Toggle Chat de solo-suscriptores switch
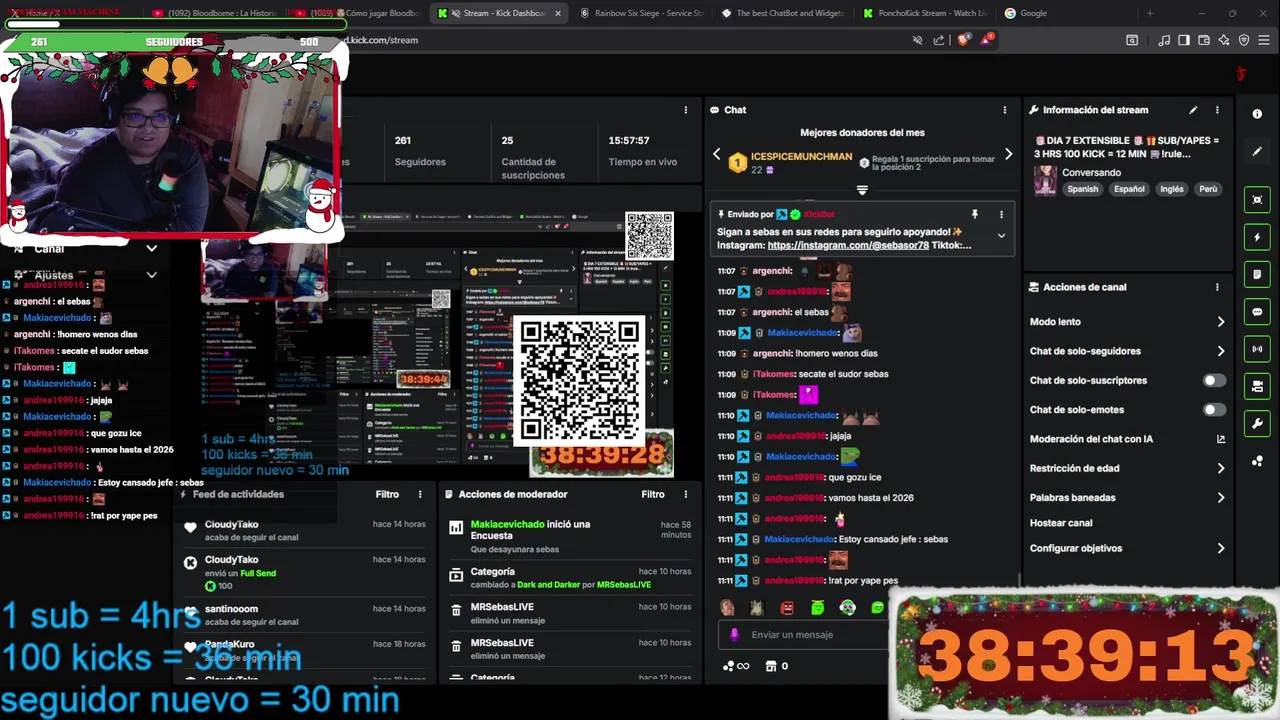1280x720 pixels. [1213, 380]
